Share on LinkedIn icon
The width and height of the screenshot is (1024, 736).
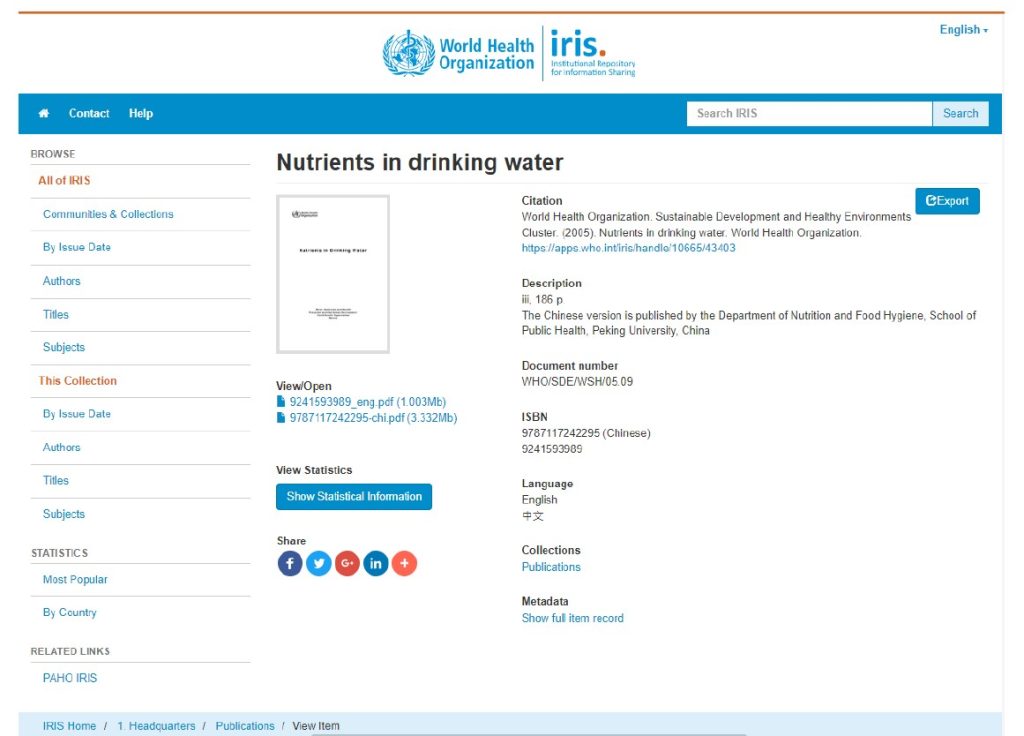376,563
